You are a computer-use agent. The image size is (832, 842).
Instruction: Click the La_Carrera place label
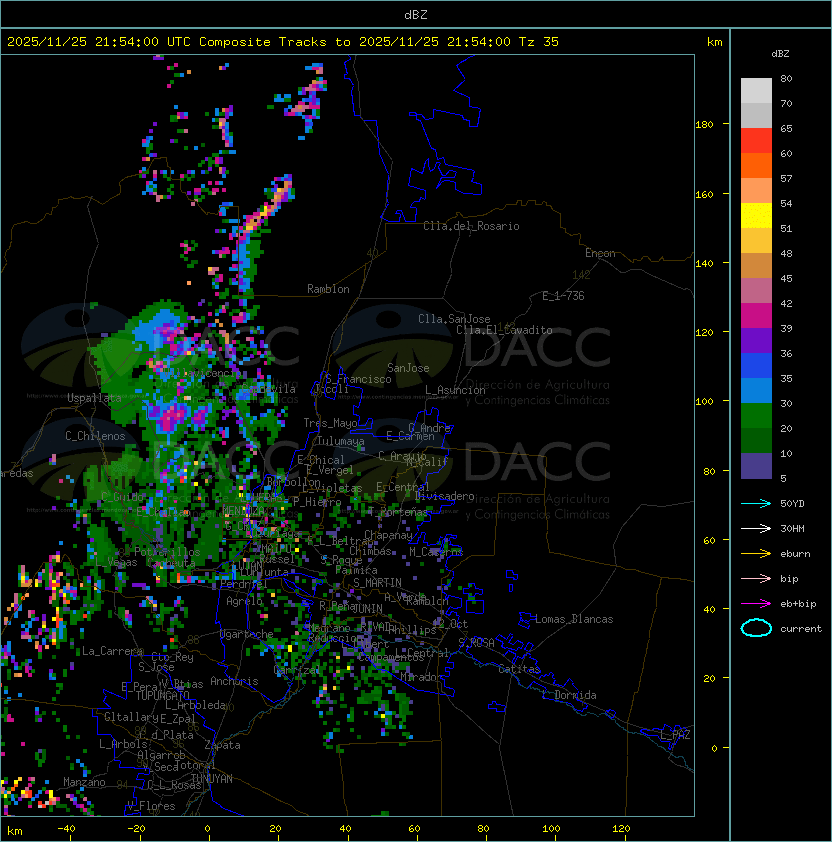tap(112, 651)
